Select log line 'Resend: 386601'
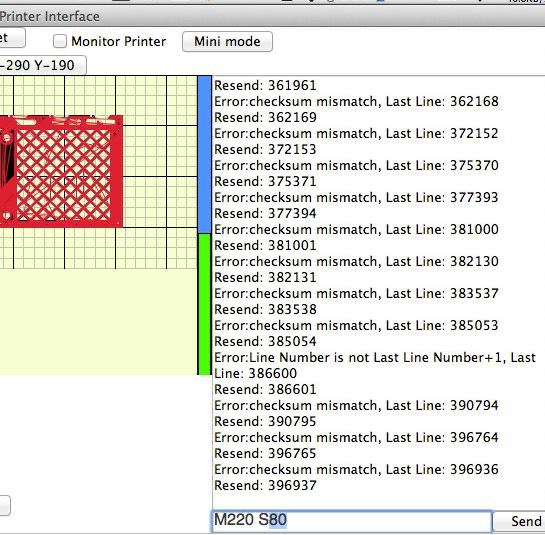This screenshot has width=545, height=535. pyautogui.click(x=265, y=389)
